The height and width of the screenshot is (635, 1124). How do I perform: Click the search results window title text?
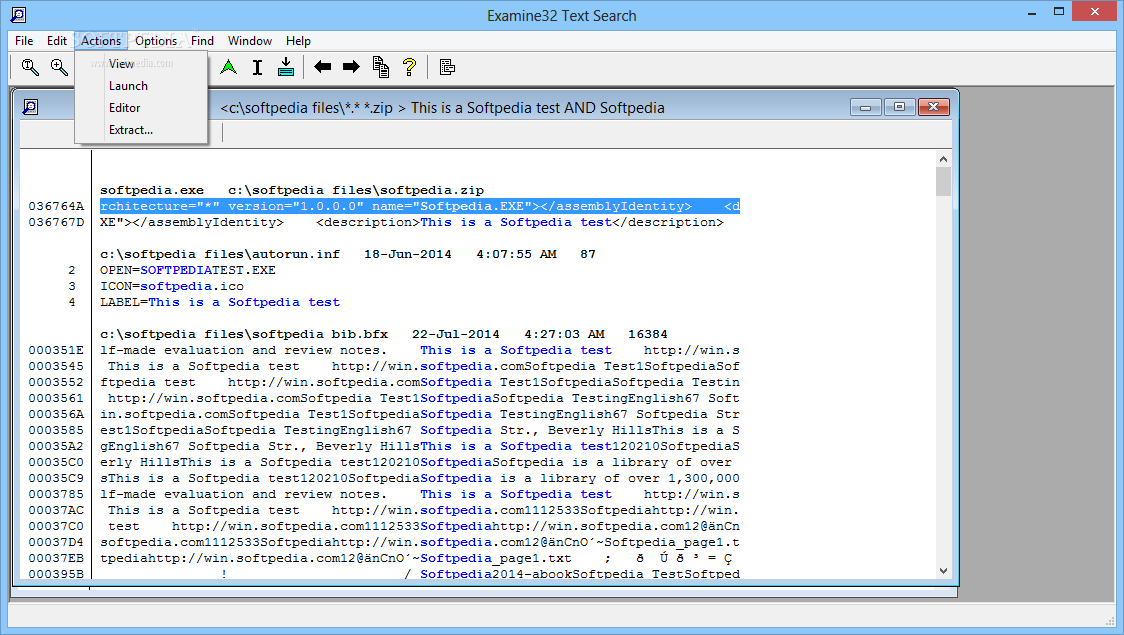[442, 108]
